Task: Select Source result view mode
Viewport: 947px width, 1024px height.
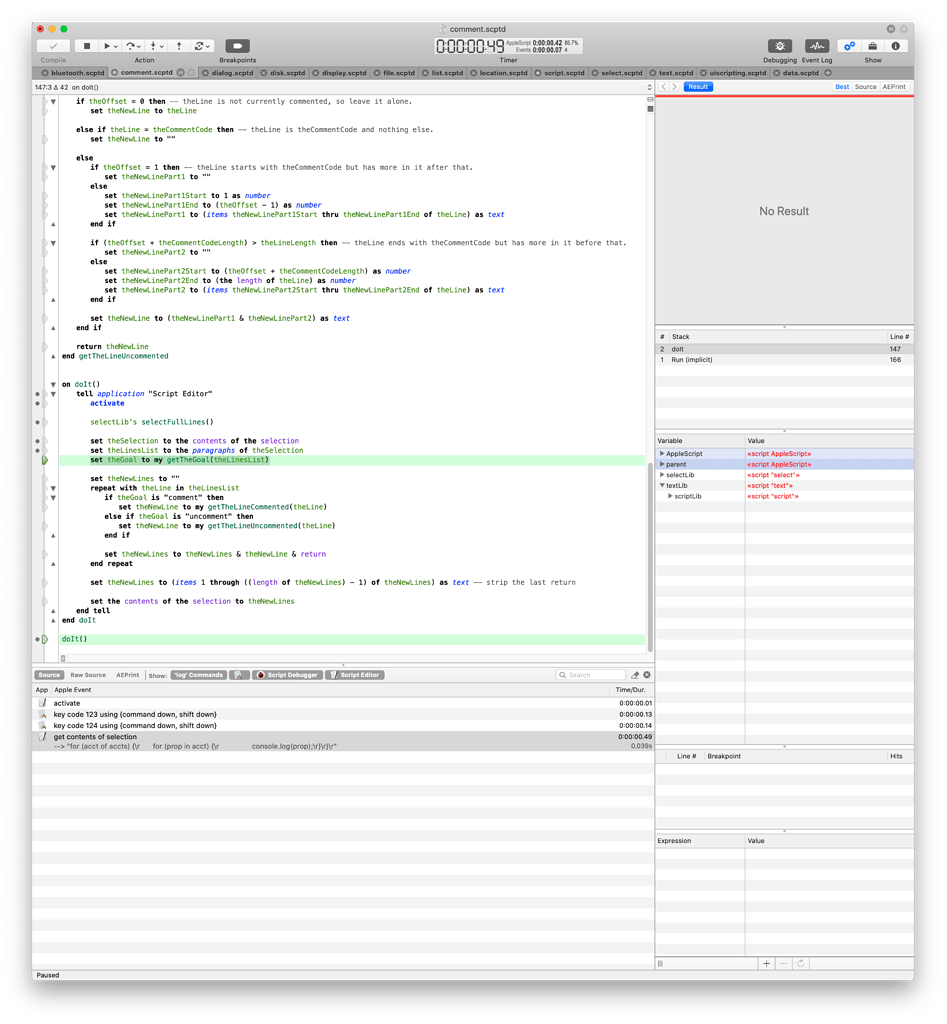Action: tap(865, 87)
